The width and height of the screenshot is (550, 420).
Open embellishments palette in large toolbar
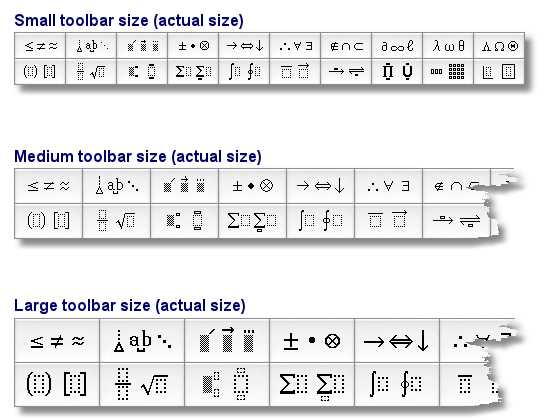coord(227,341)
